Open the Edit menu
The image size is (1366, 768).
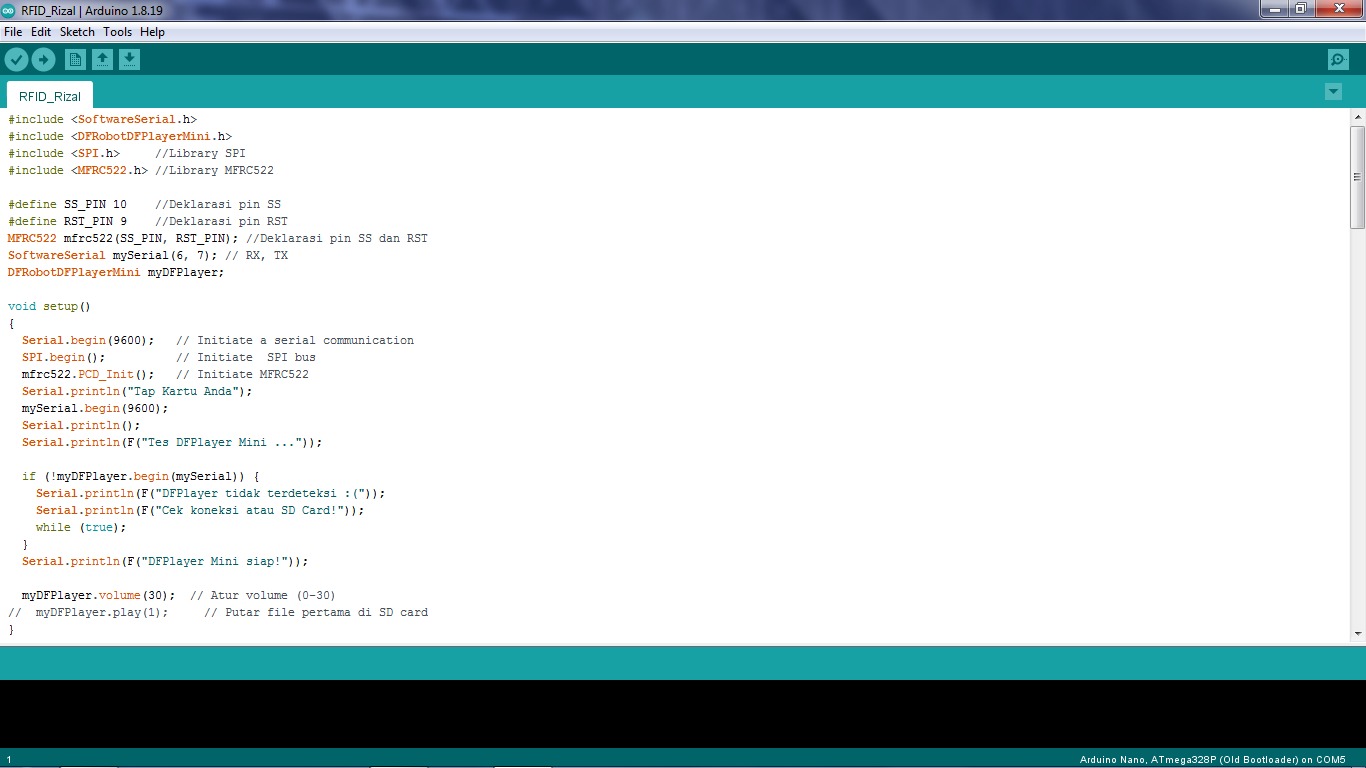click(x=41, y=32)
